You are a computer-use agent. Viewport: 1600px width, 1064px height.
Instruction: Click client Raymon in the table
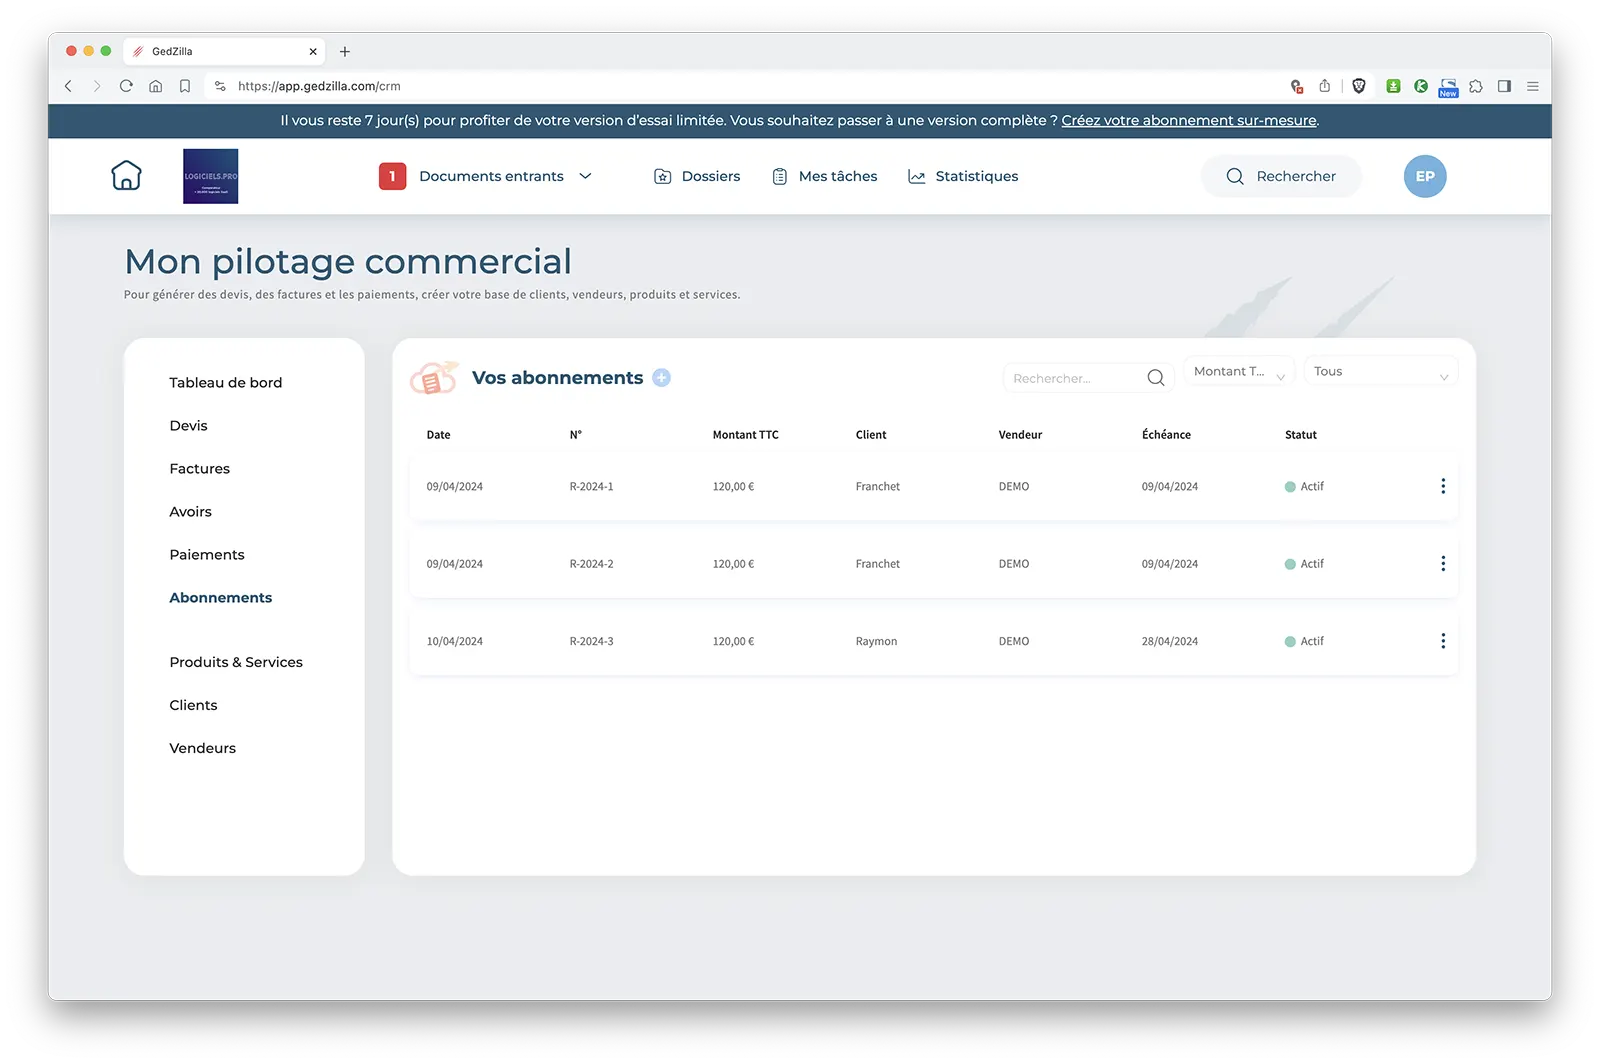[x=876, y=642]
